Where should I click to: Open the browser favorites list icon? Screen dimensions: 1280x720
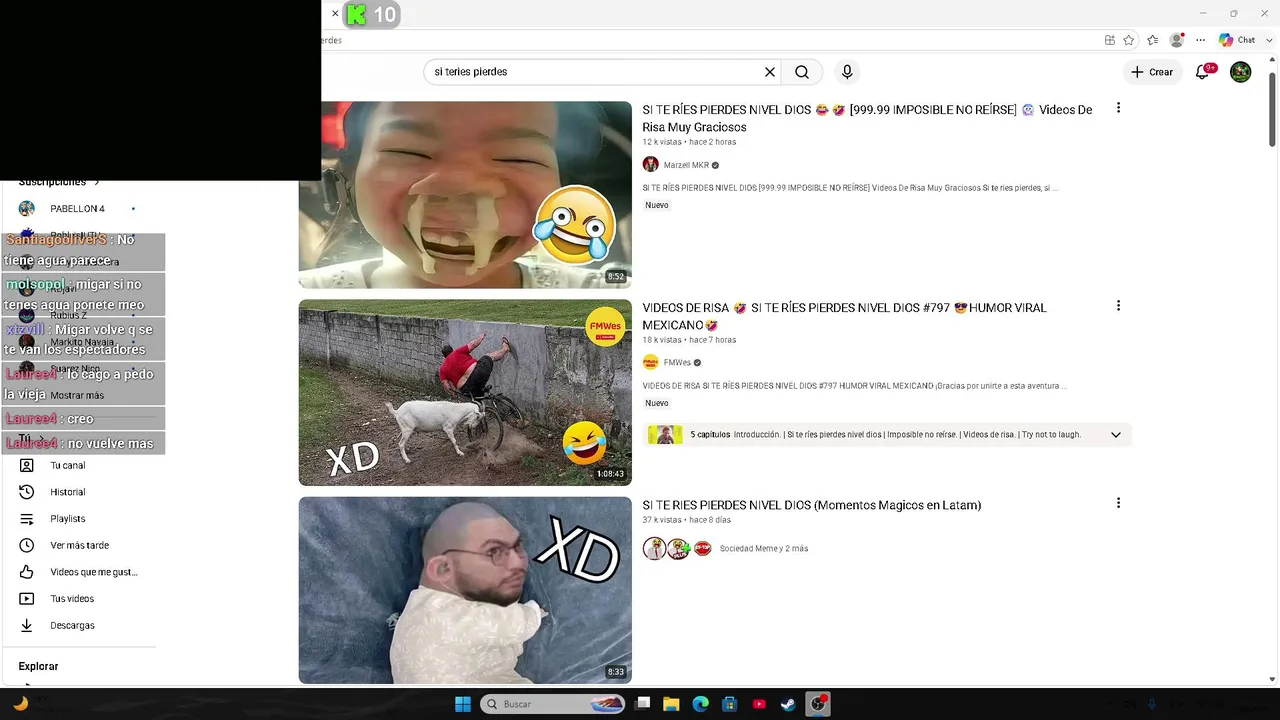point(1153,40)
